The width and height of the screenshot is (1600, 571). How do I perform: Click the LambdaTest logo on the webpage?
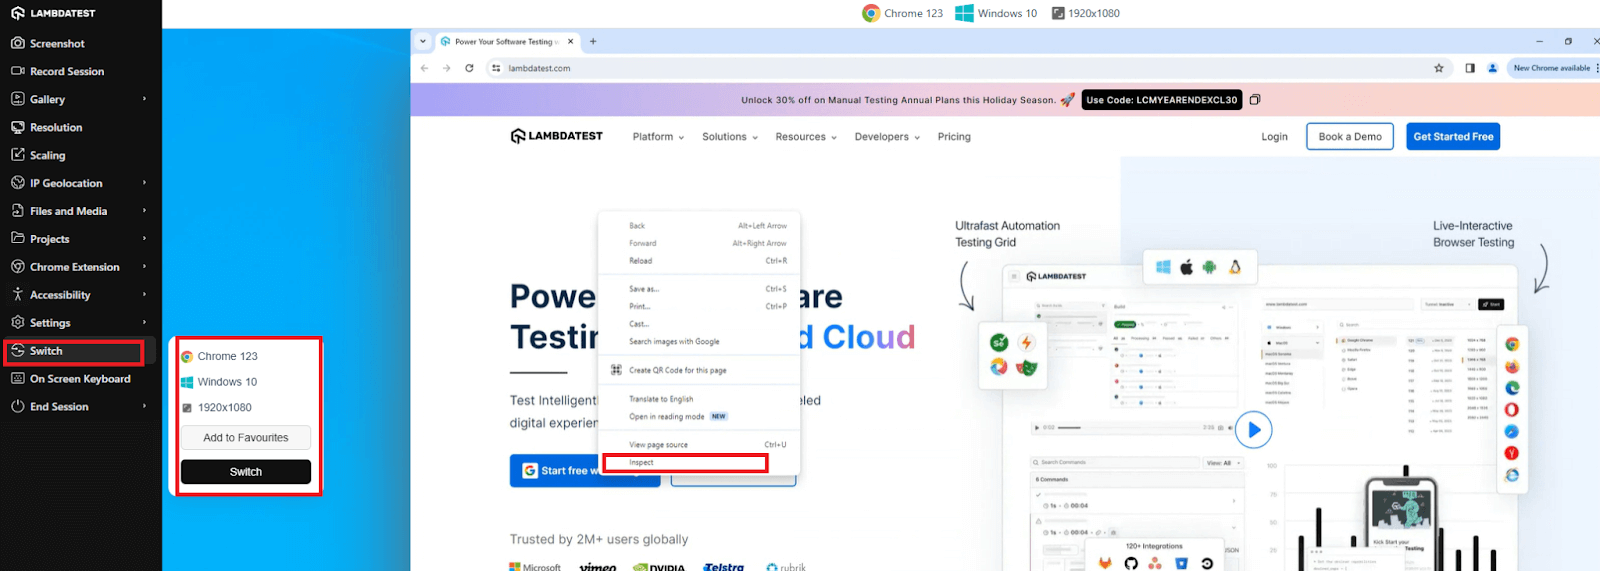click(x=557, y=137)
